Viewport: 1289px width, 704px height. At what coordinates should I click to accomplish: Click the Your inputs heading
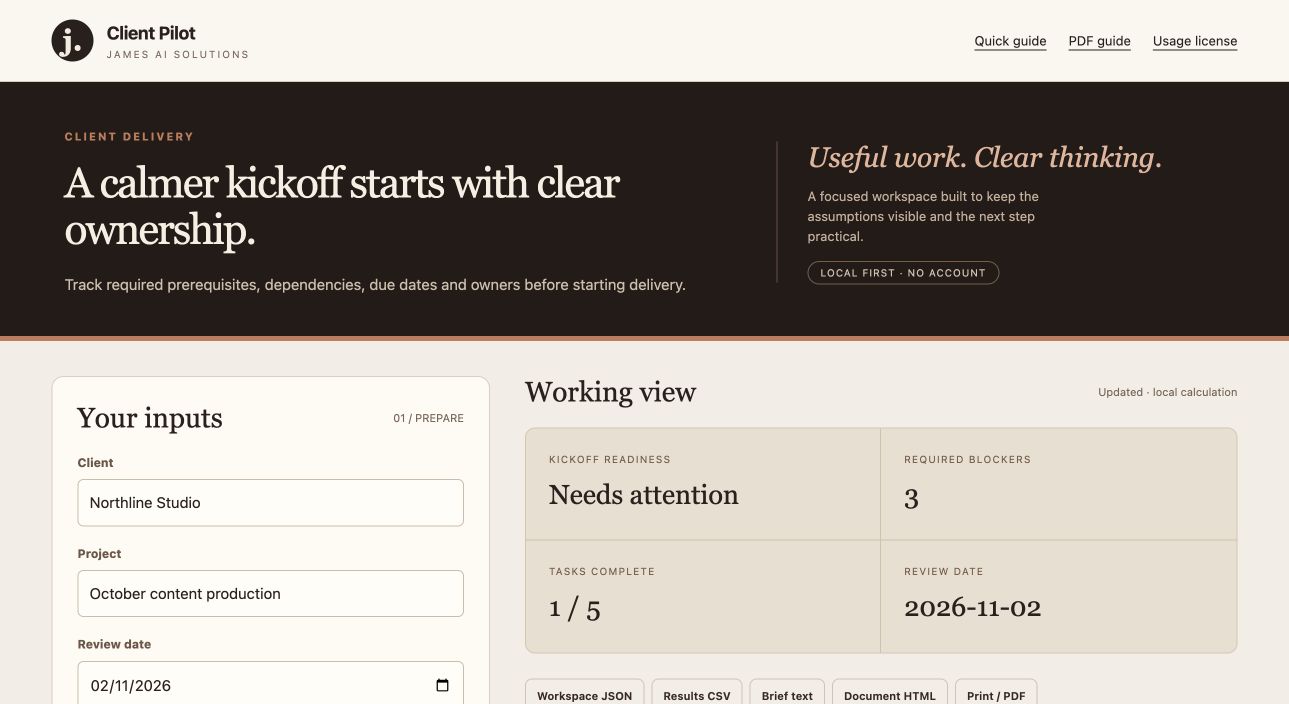click(150, 418)
